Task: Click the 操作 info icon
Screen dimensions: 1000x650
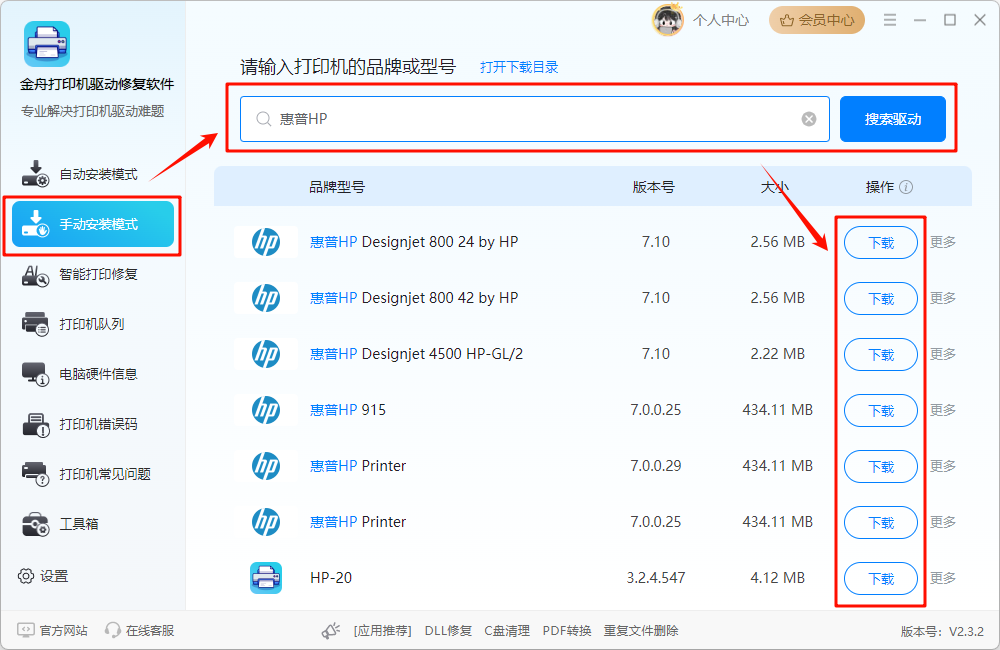Action: click(x=906, y=187)
